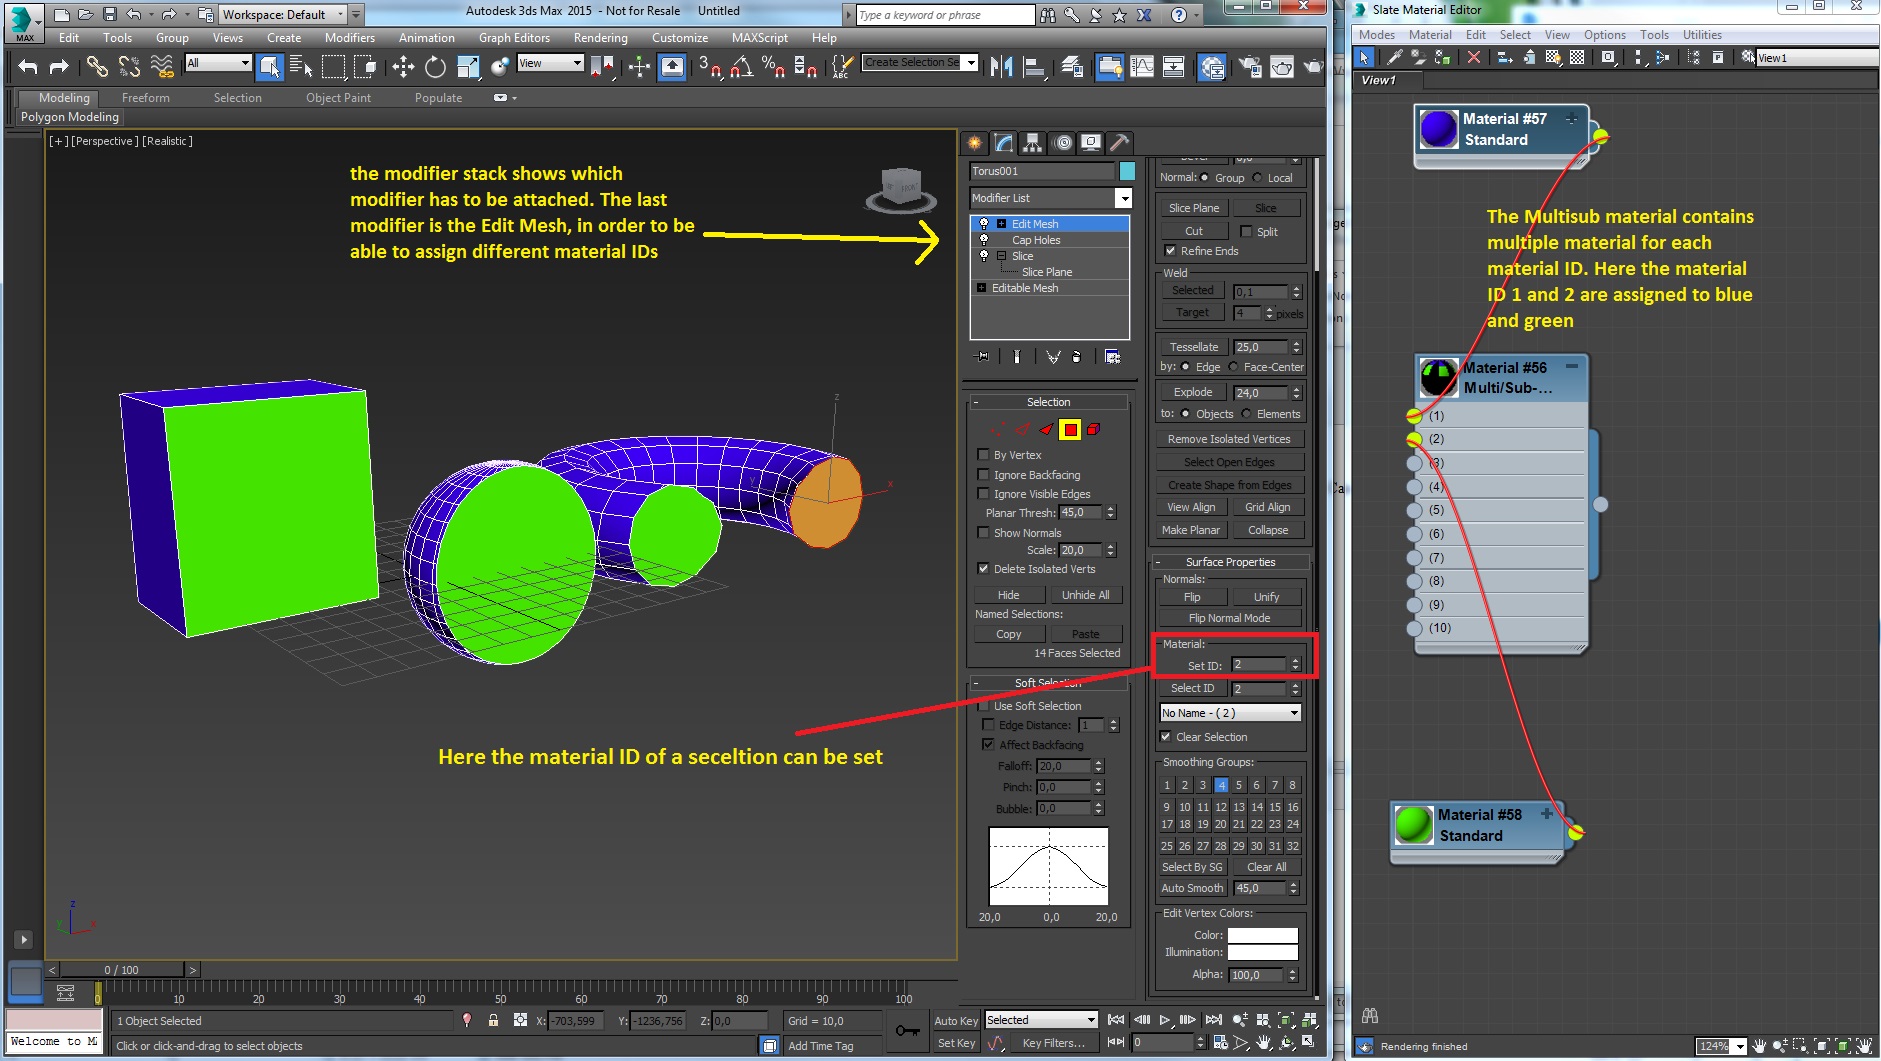Image resolution: width=1881 pixels, height=1061 pixels.
Task: Remove modifier from the stack
Action: coord(1076,356)
